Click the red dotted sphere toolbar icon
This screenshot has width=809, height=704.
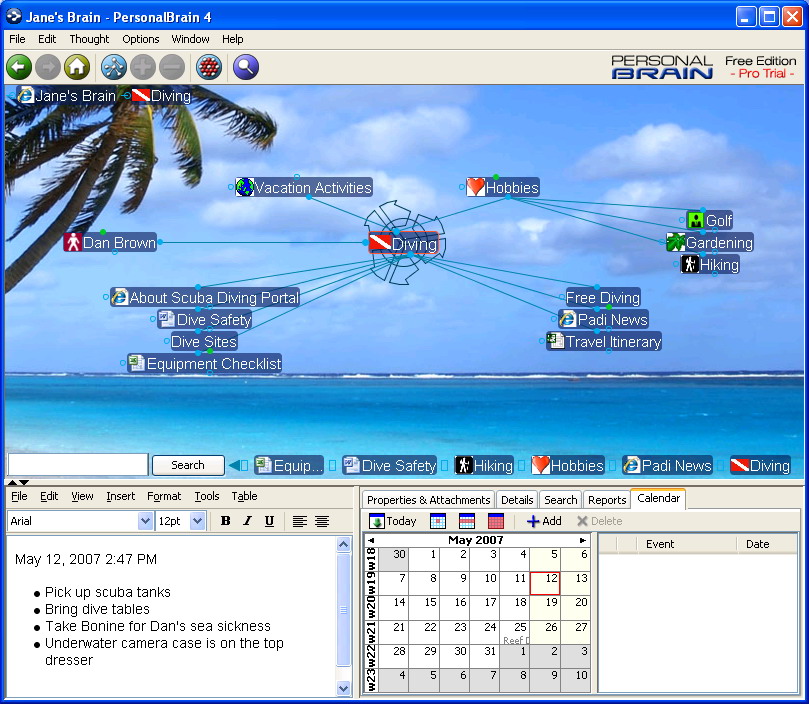click(x=209, y=67)
